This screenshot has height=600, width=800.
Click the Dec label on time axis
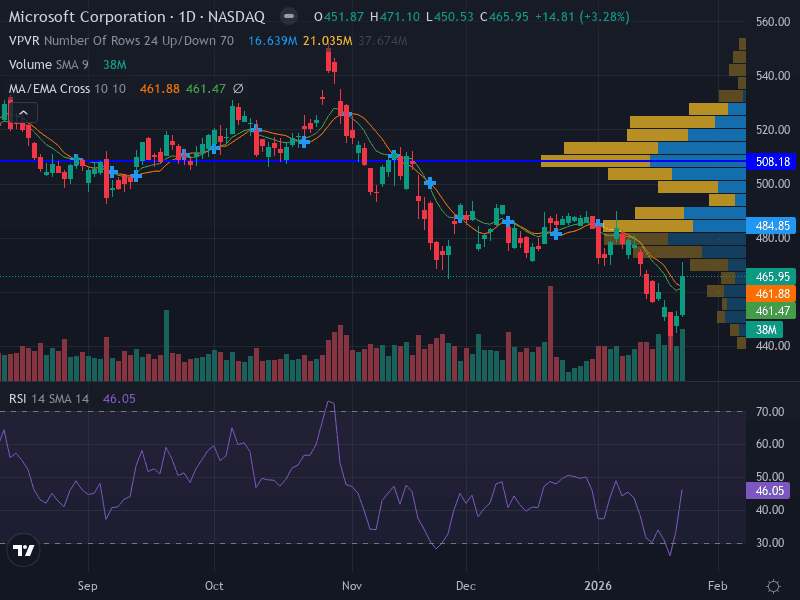466,586
